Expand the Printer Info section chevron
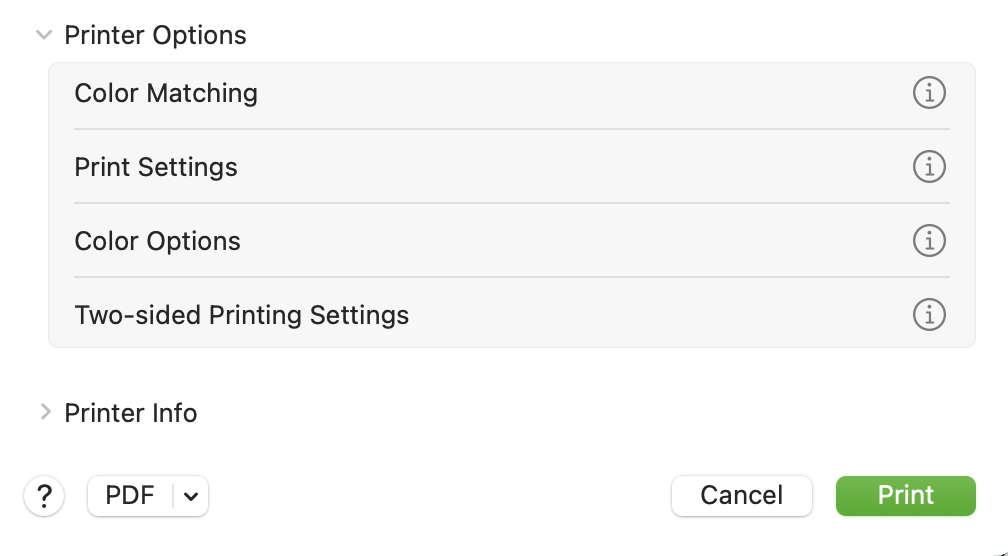This screenshot has height=556, width=1008. 45,412
